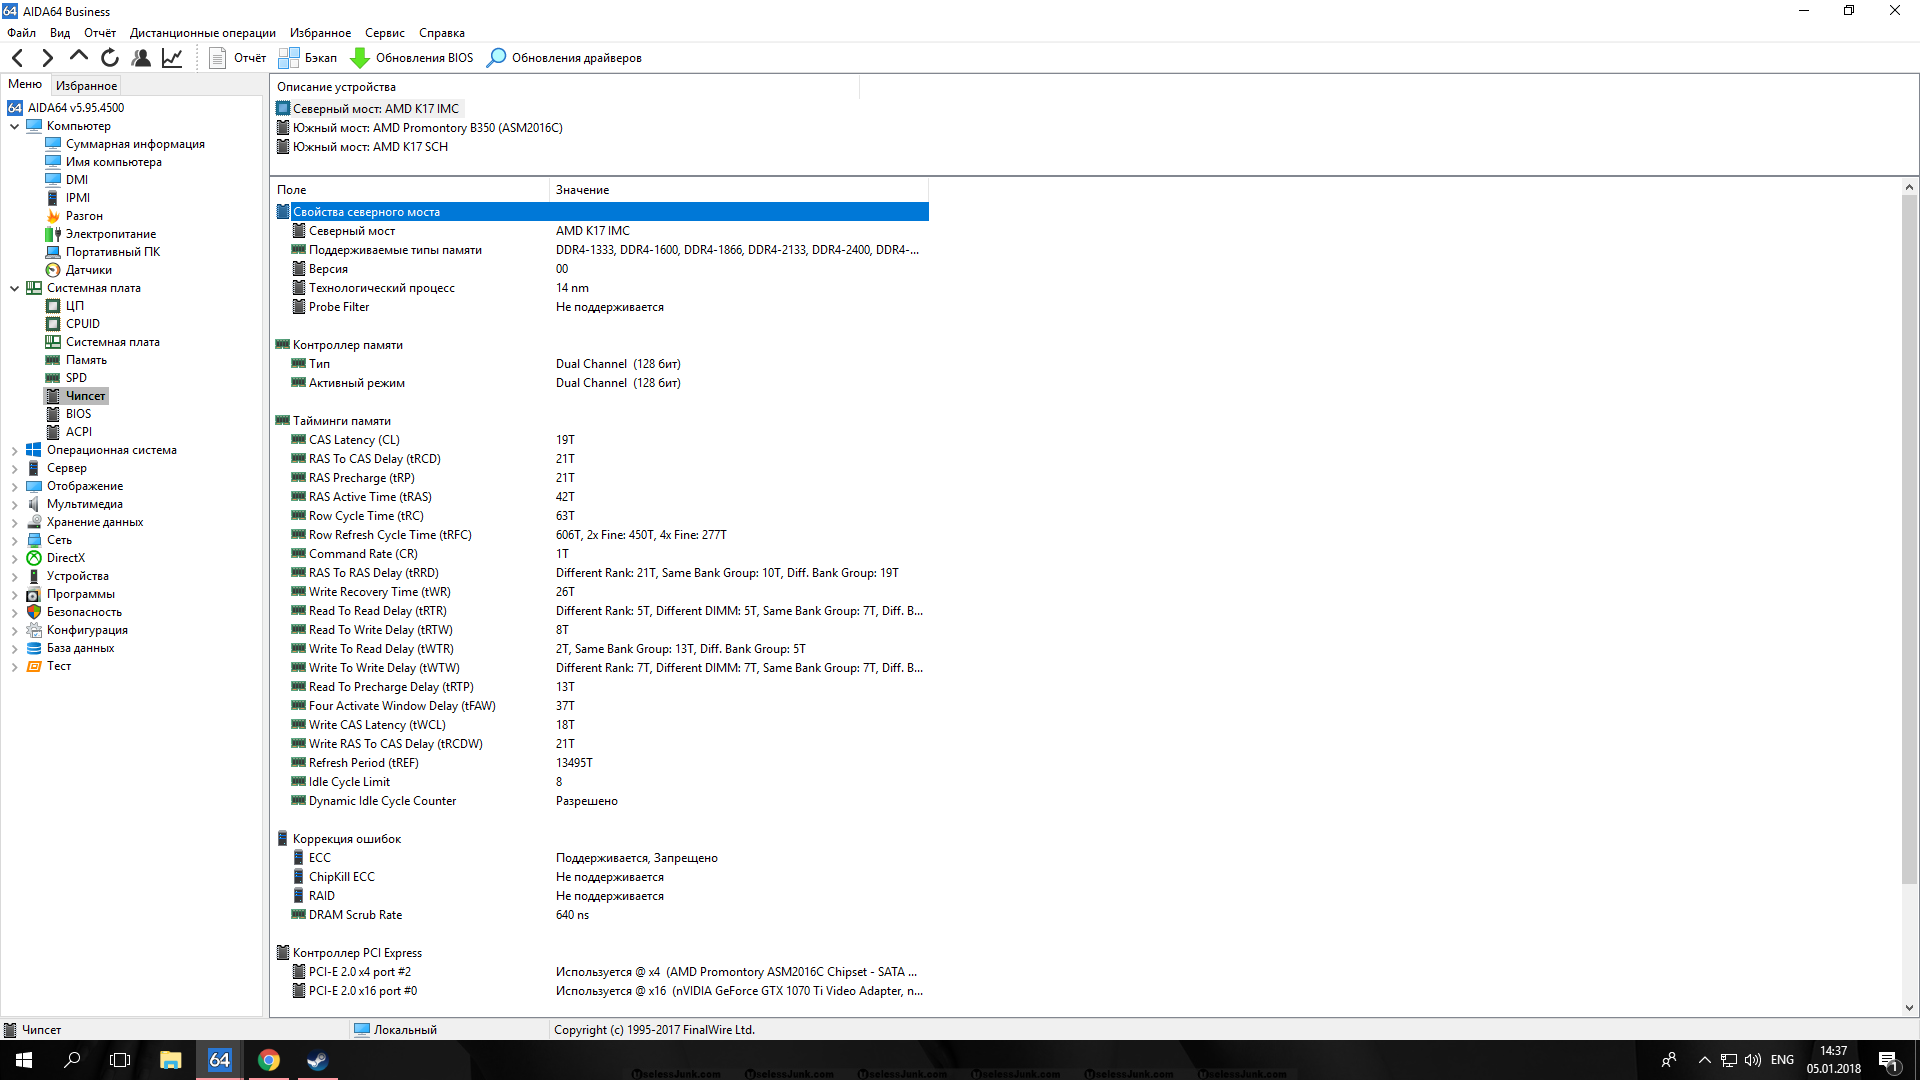1920x1080 pixels.
Task: Open the user management toolbar icon
Action: (141, 58)
